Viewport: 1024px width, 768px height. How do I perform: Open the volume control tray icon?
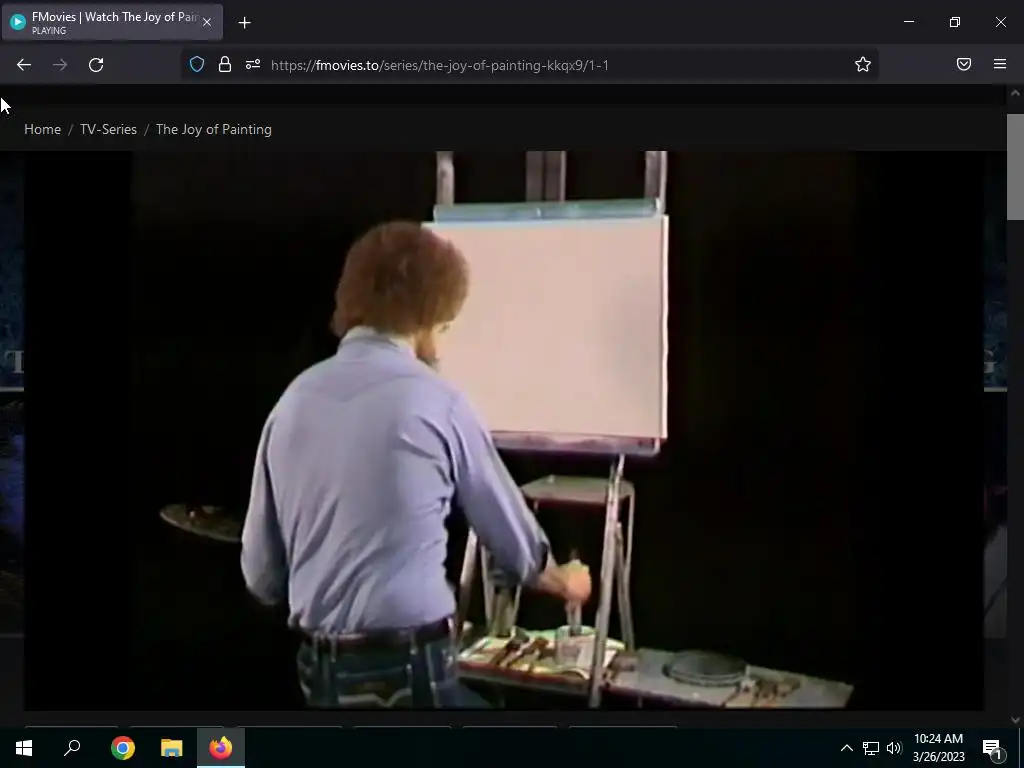click(x=894, y=748)
